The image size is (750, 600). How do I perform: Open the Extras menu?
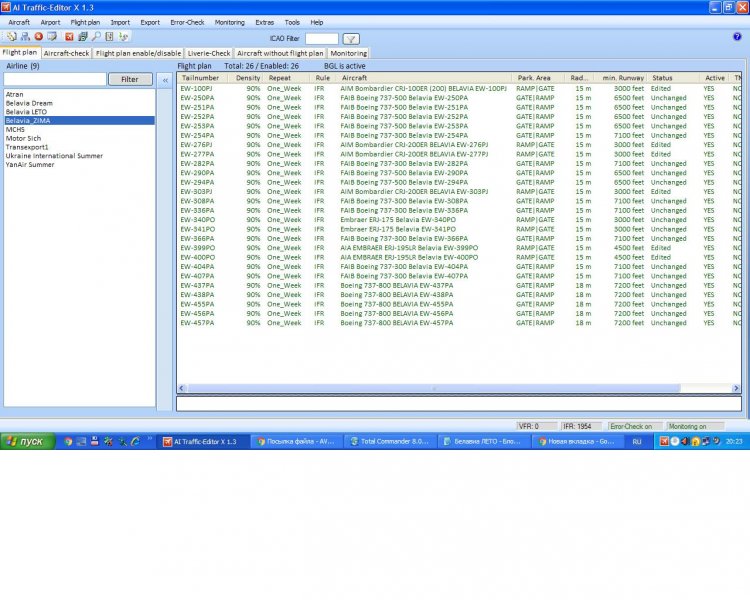point(265,22)
